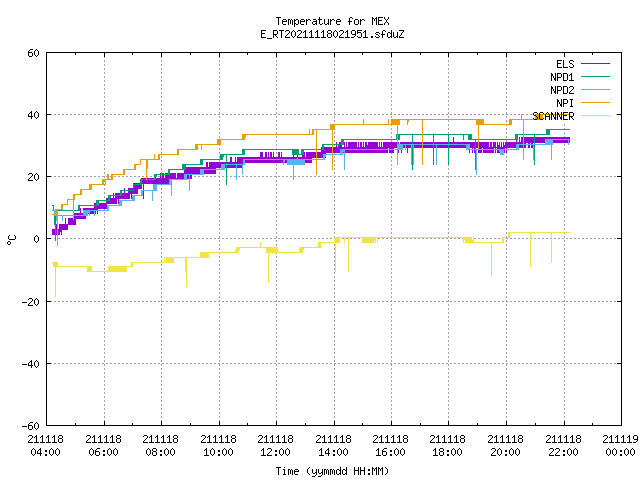
Task: Click the filename subtitle E_RT20211118021951.sfduZ
Action: tap(332, 34)
